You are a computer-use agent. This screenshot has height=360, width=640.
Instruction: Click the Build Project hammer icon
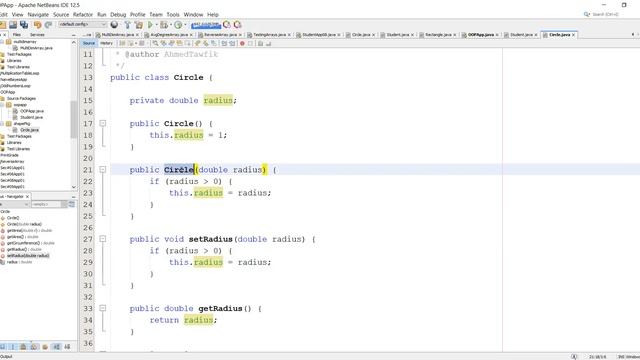point(127,25)
